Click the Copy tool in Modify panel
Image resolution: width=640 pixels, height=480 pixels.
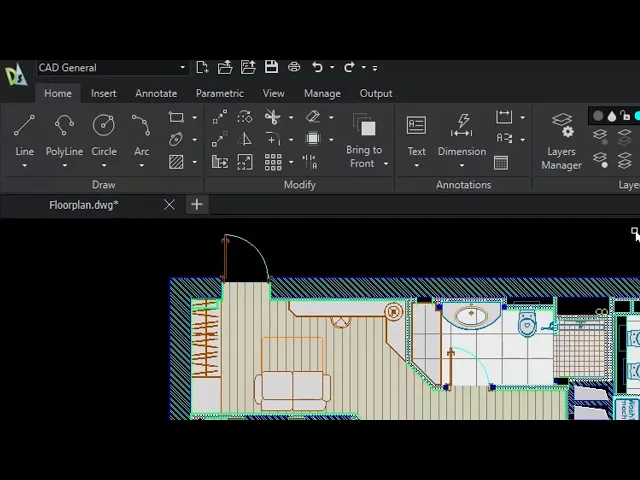click(220, 139)
